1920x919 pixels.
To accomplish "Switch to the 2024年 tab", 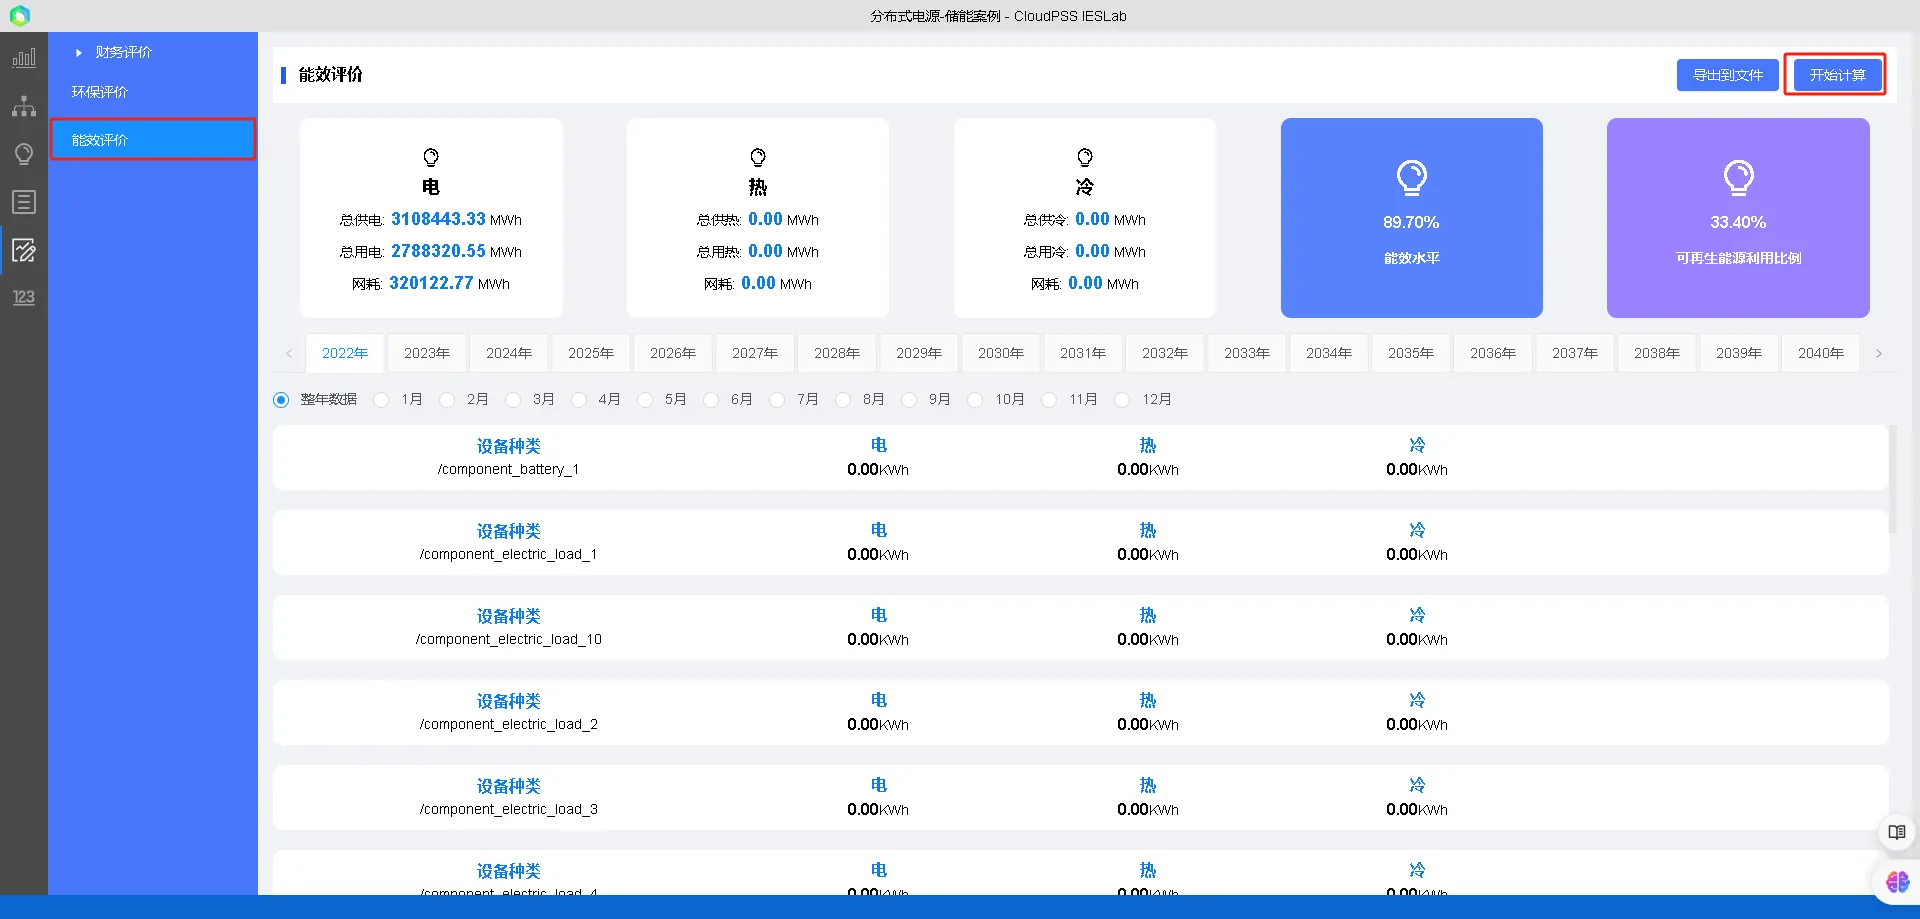I will click(x=509, y=353).
